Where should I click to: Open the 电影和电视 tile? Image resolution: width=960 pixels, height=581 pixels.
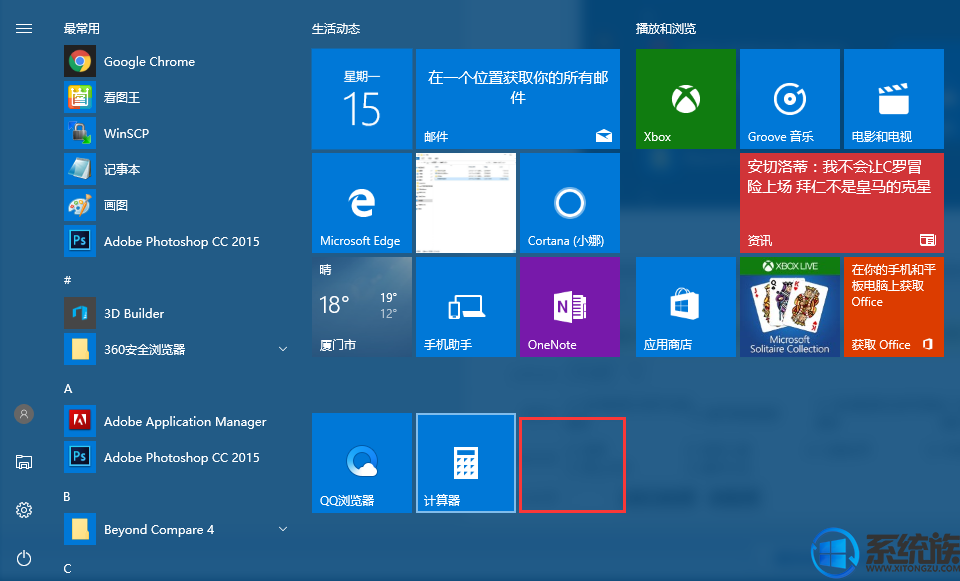[894, 99]
